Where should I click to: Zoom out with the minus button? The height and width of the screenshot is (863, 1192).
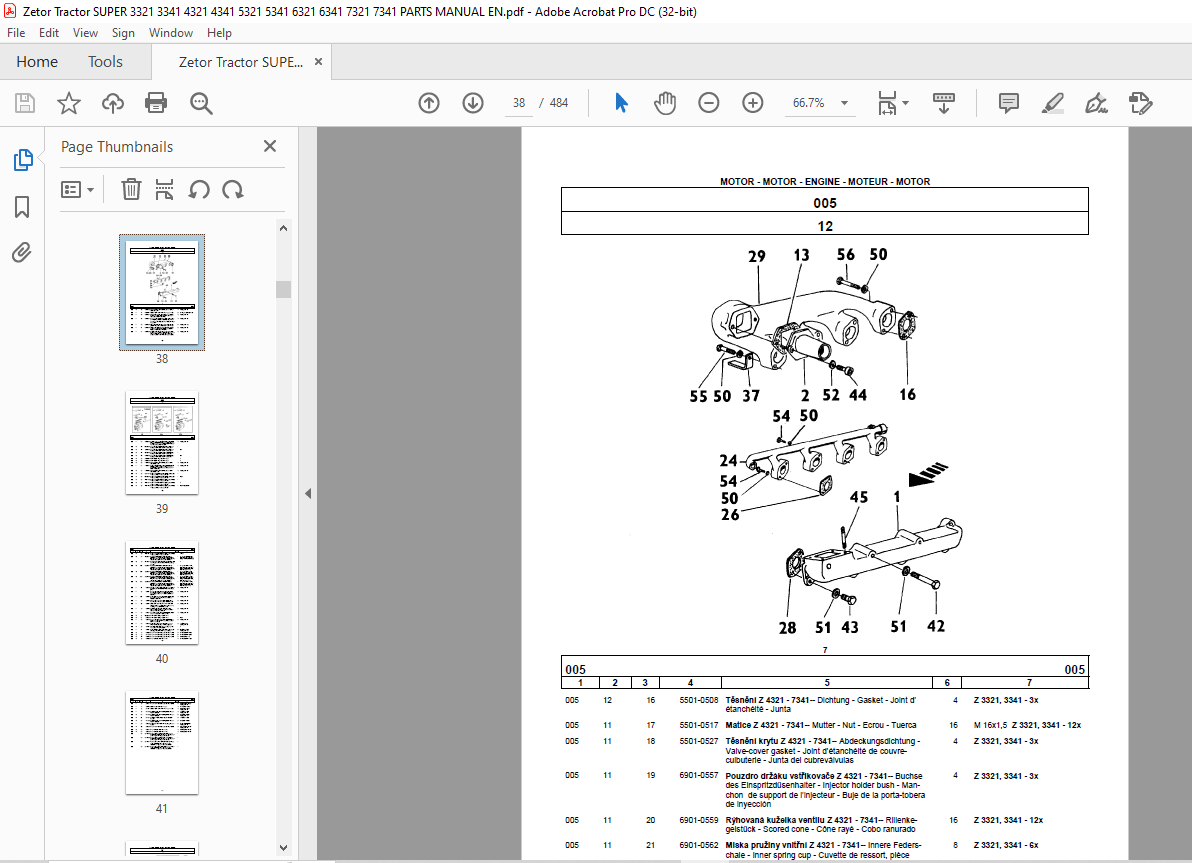709,103
